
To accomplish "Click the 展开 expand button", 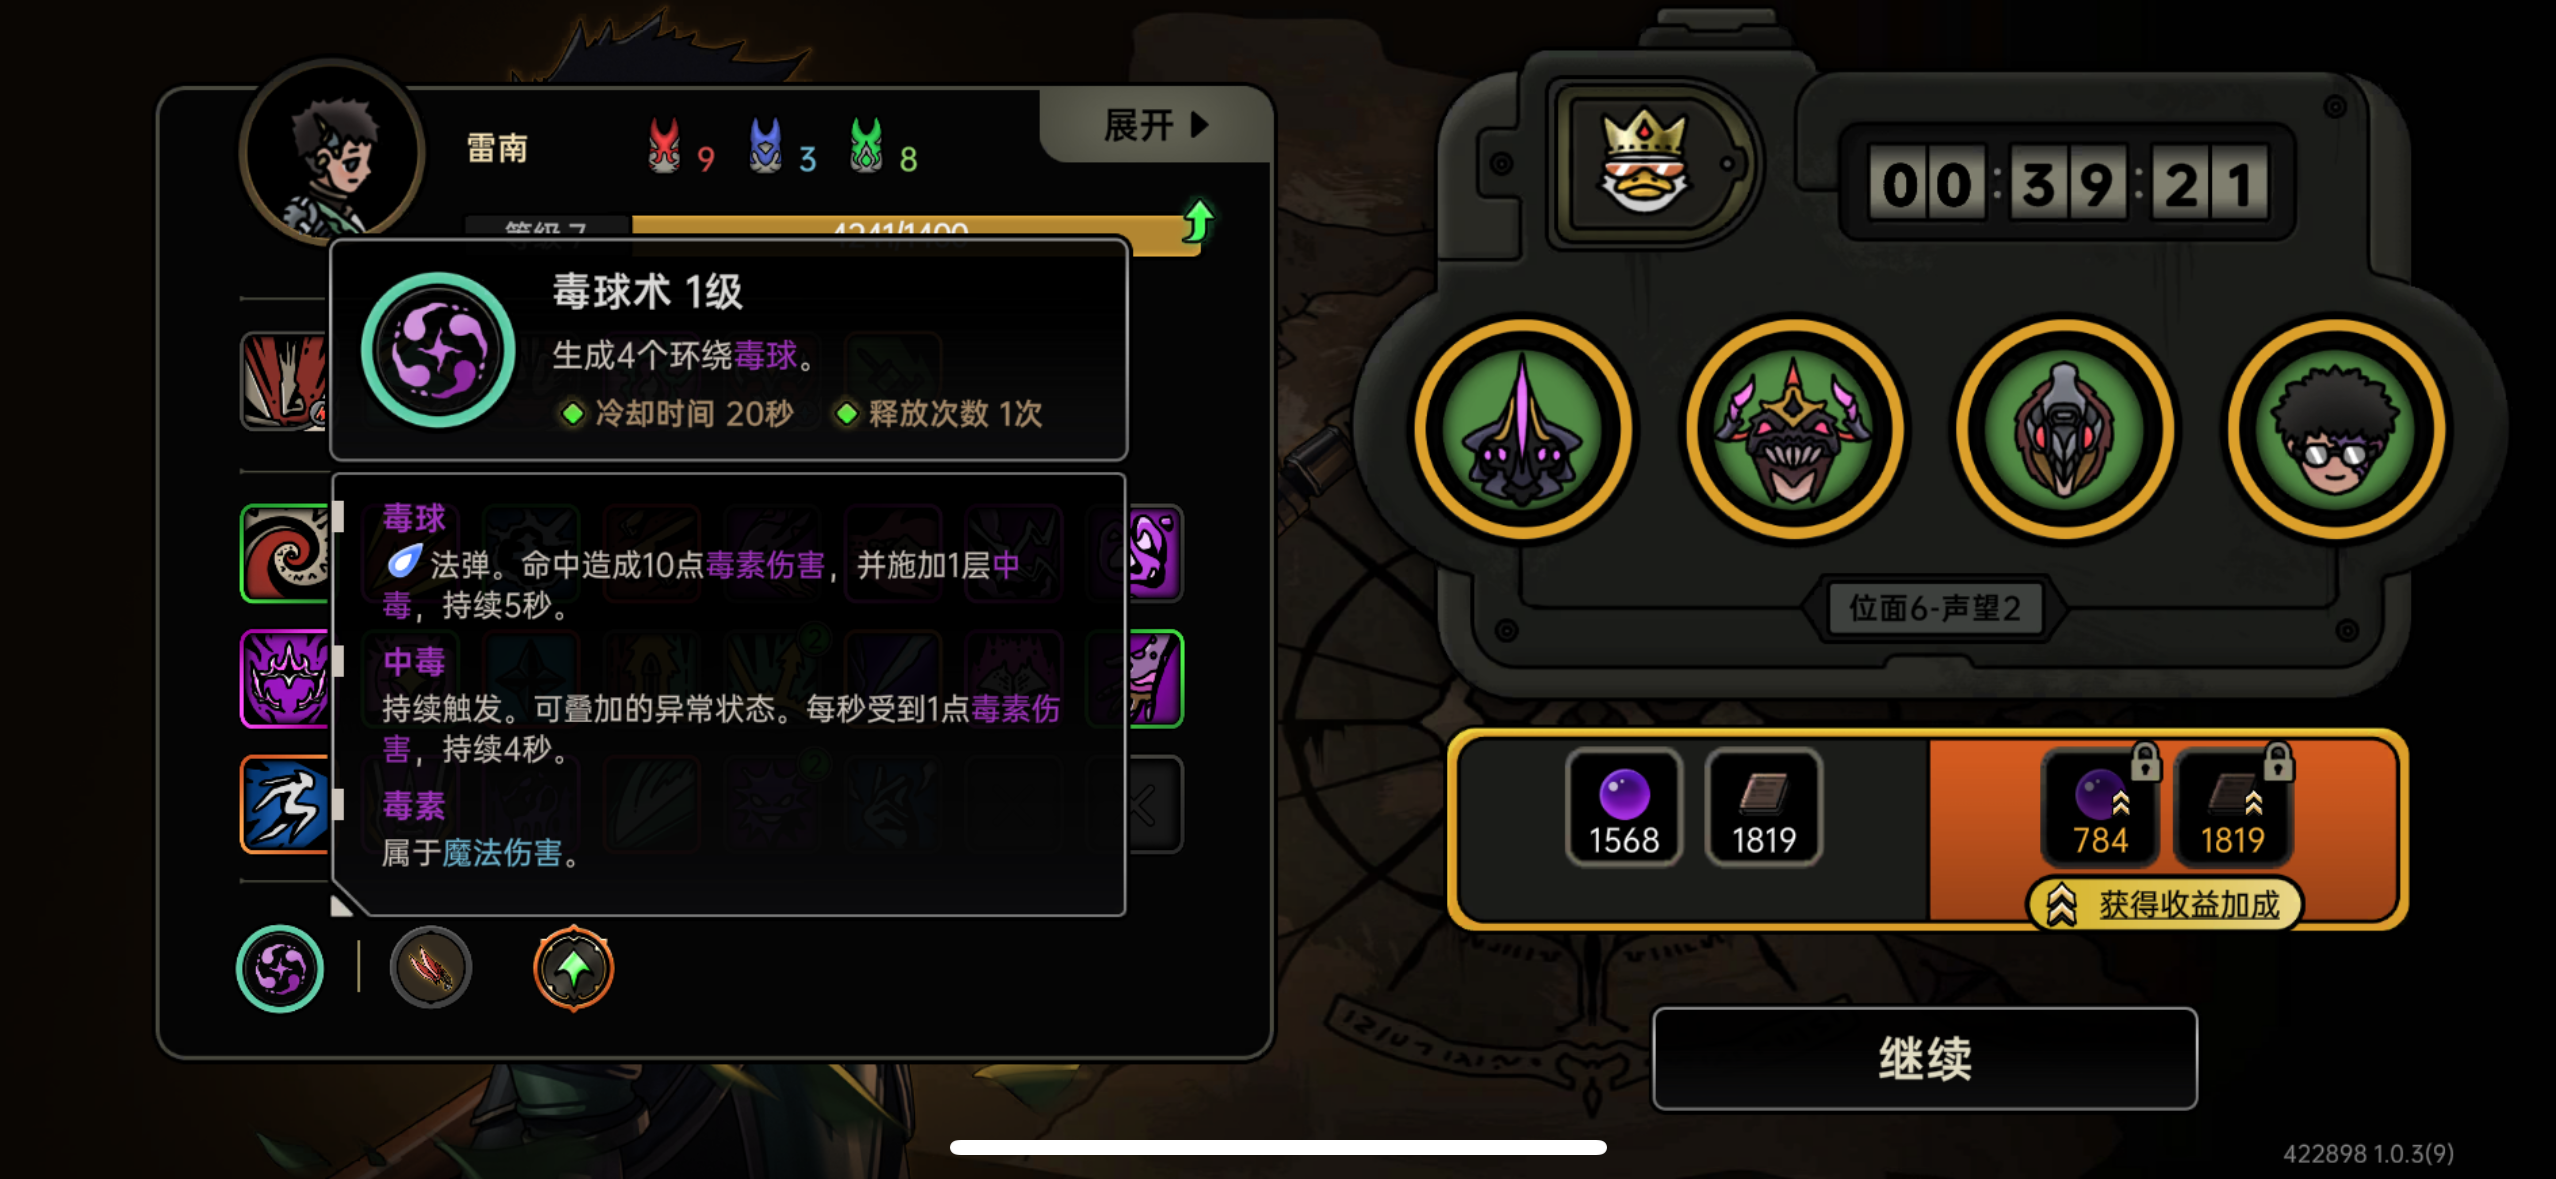I will (1156, 126).
